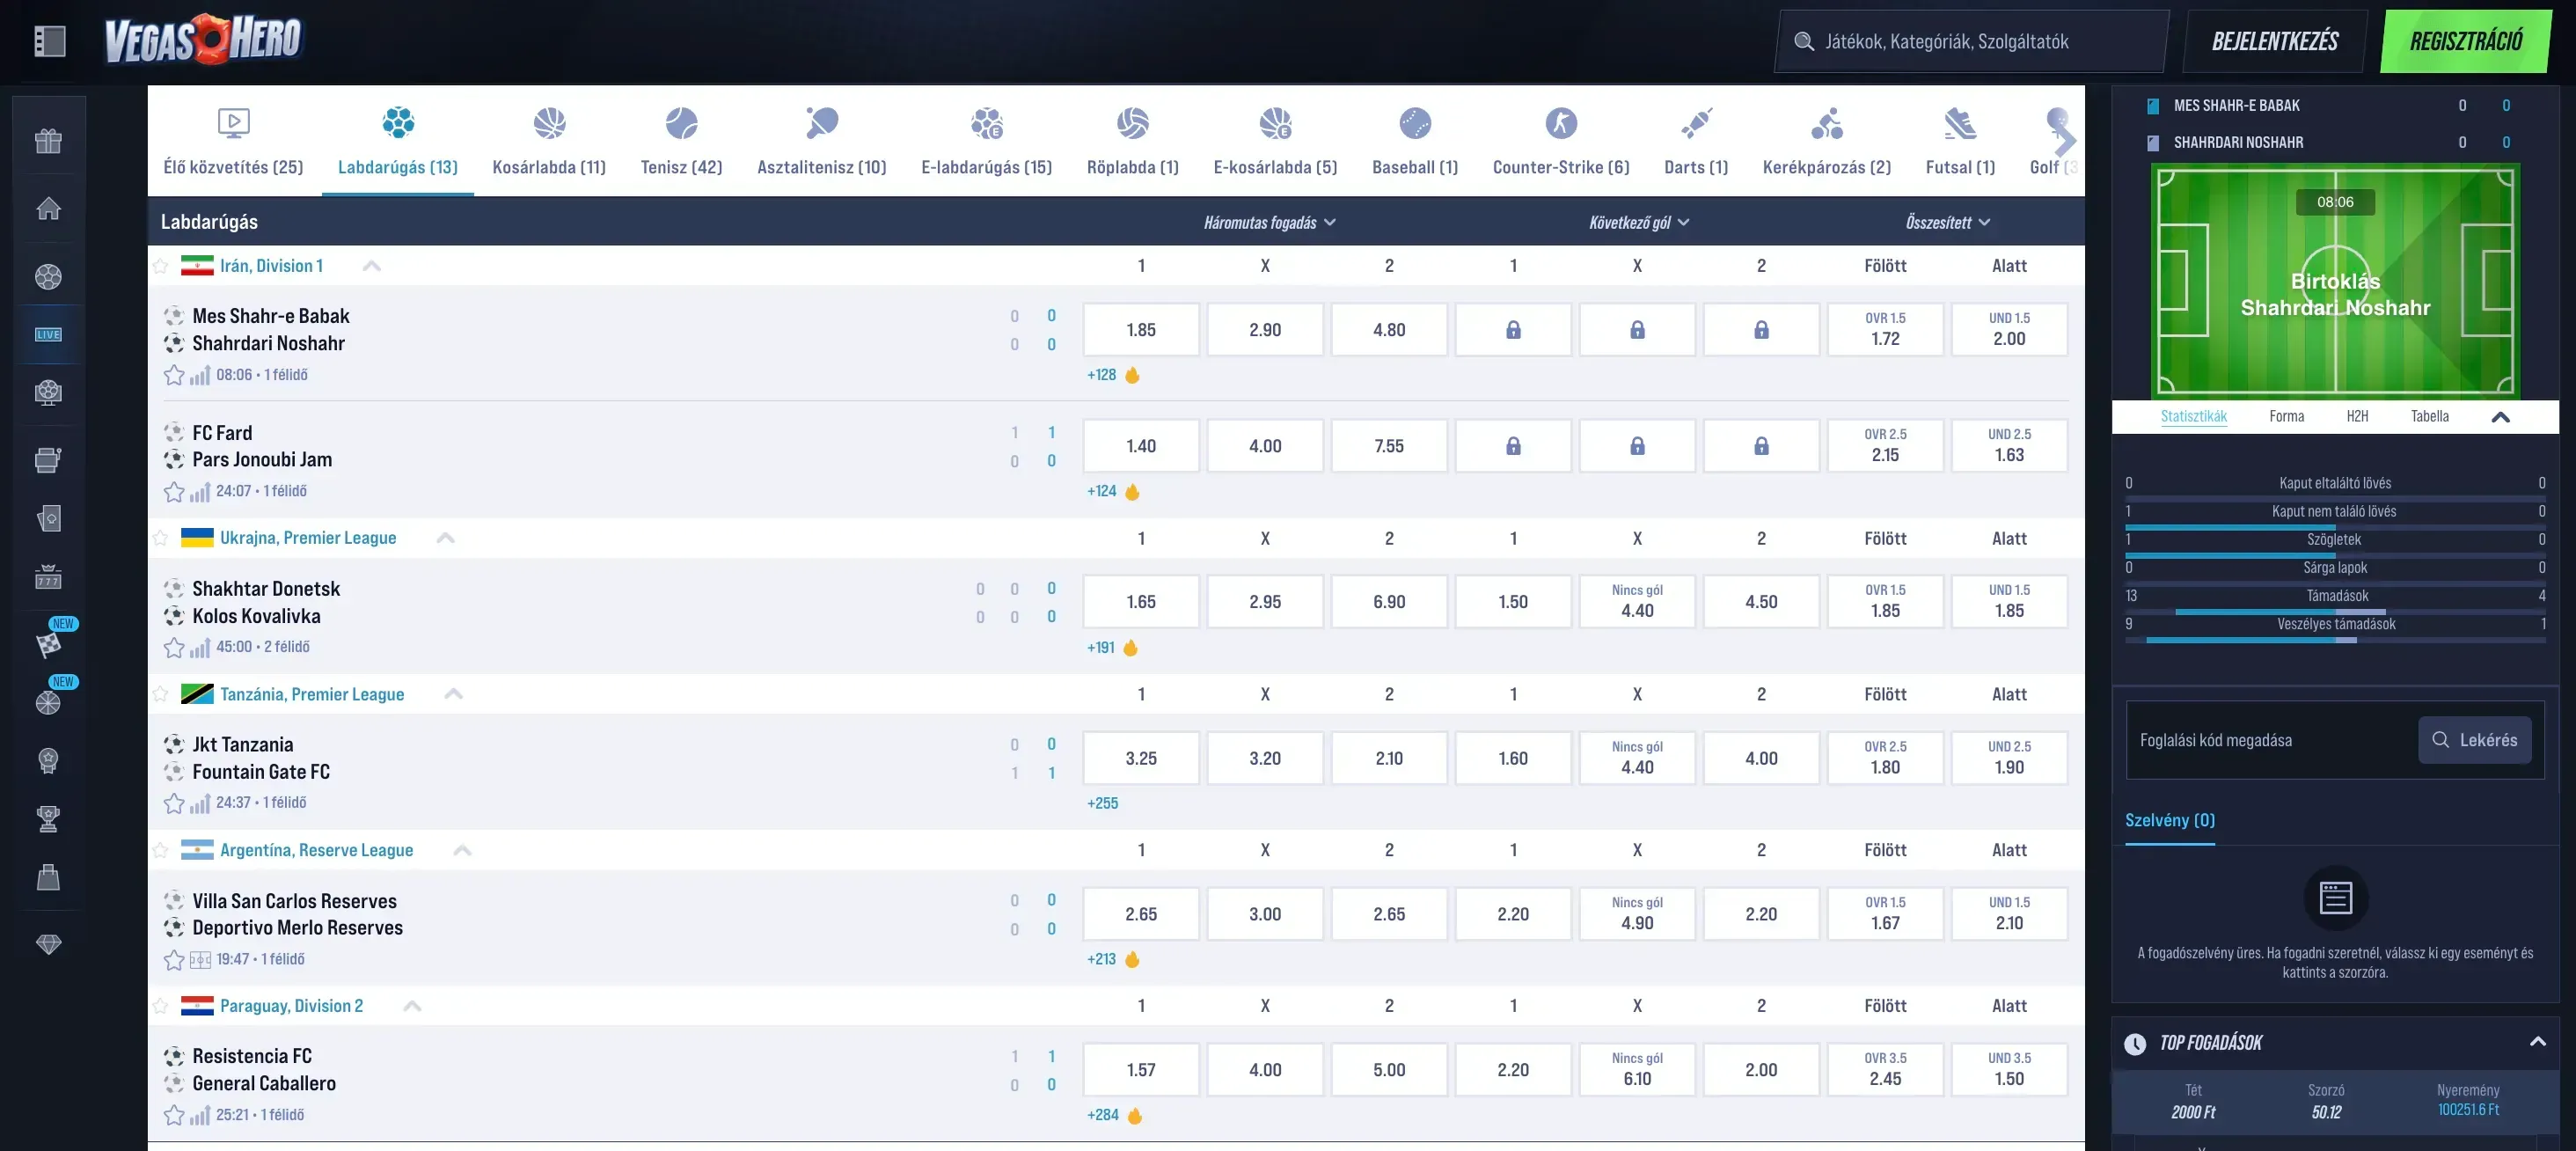This screenshot has width=2576, height=1151.
Task: Open the diamond VIP icon in sidebar
Action: [x=48, y=944]
